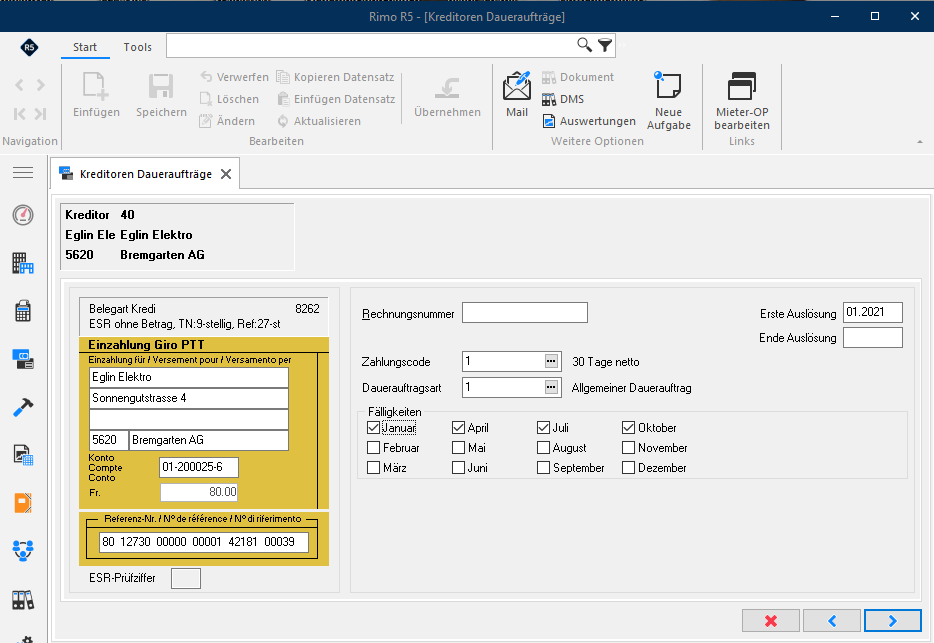Enable the Dezember due month
The image size is (934, 643).
pos(628,468)
